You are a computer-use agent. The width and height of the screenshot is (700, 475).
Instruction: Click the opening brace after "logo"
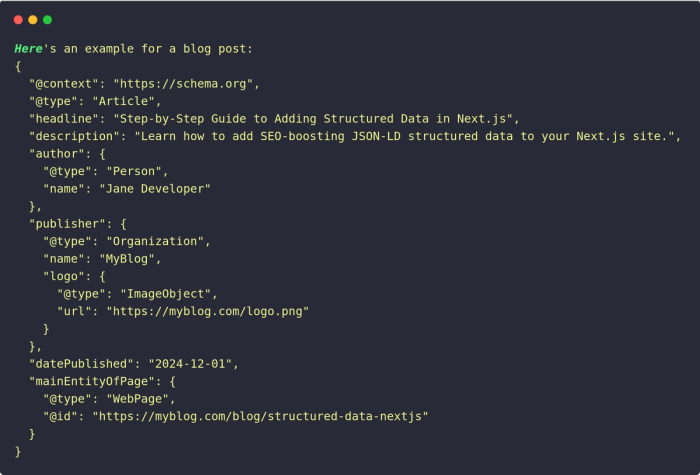pos(102,276)
